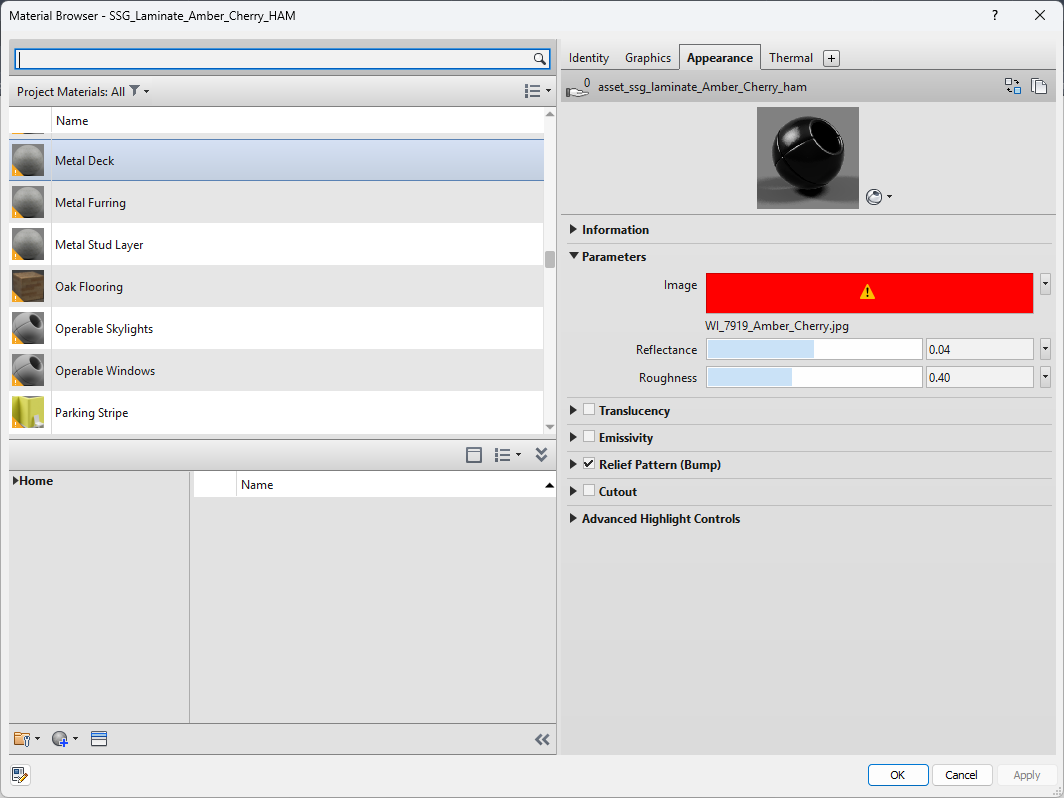The height and width of the screenshot is (798, 1064).
Task: Open the asset browser icon
Action: pyautogui.click(x=98, y=739)
